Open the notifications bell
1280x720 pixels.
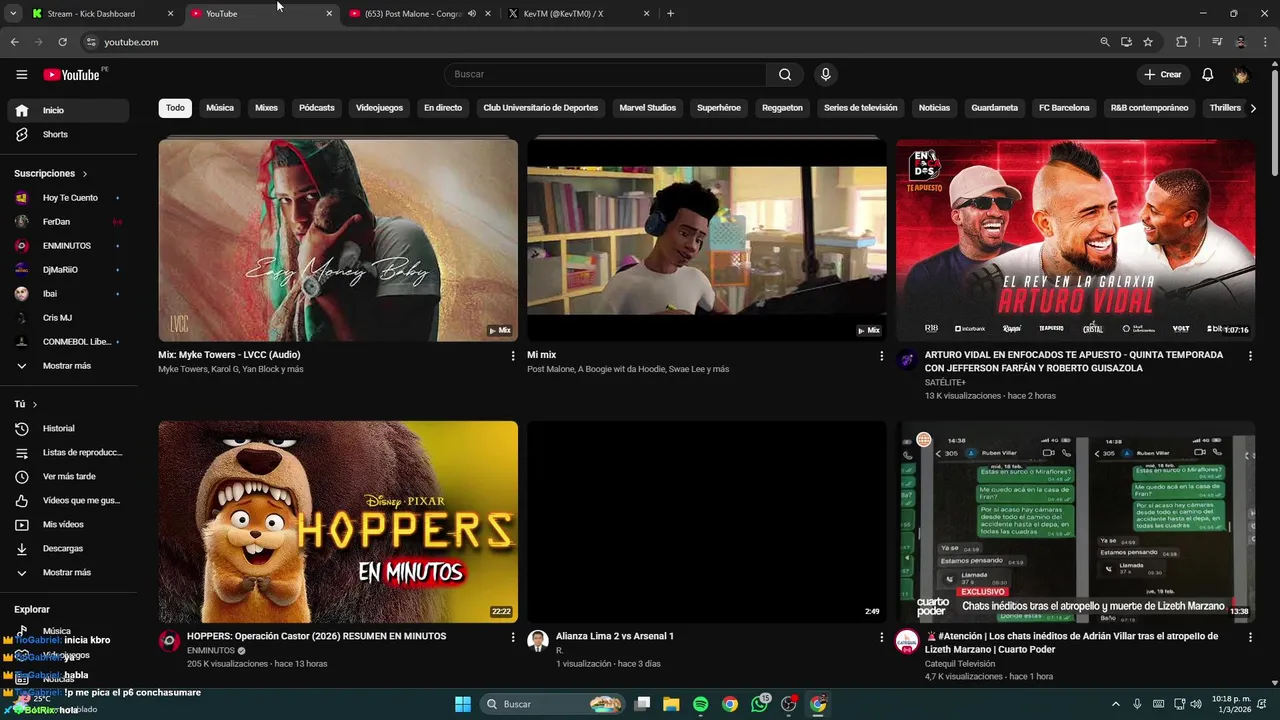coord(1207,75)
